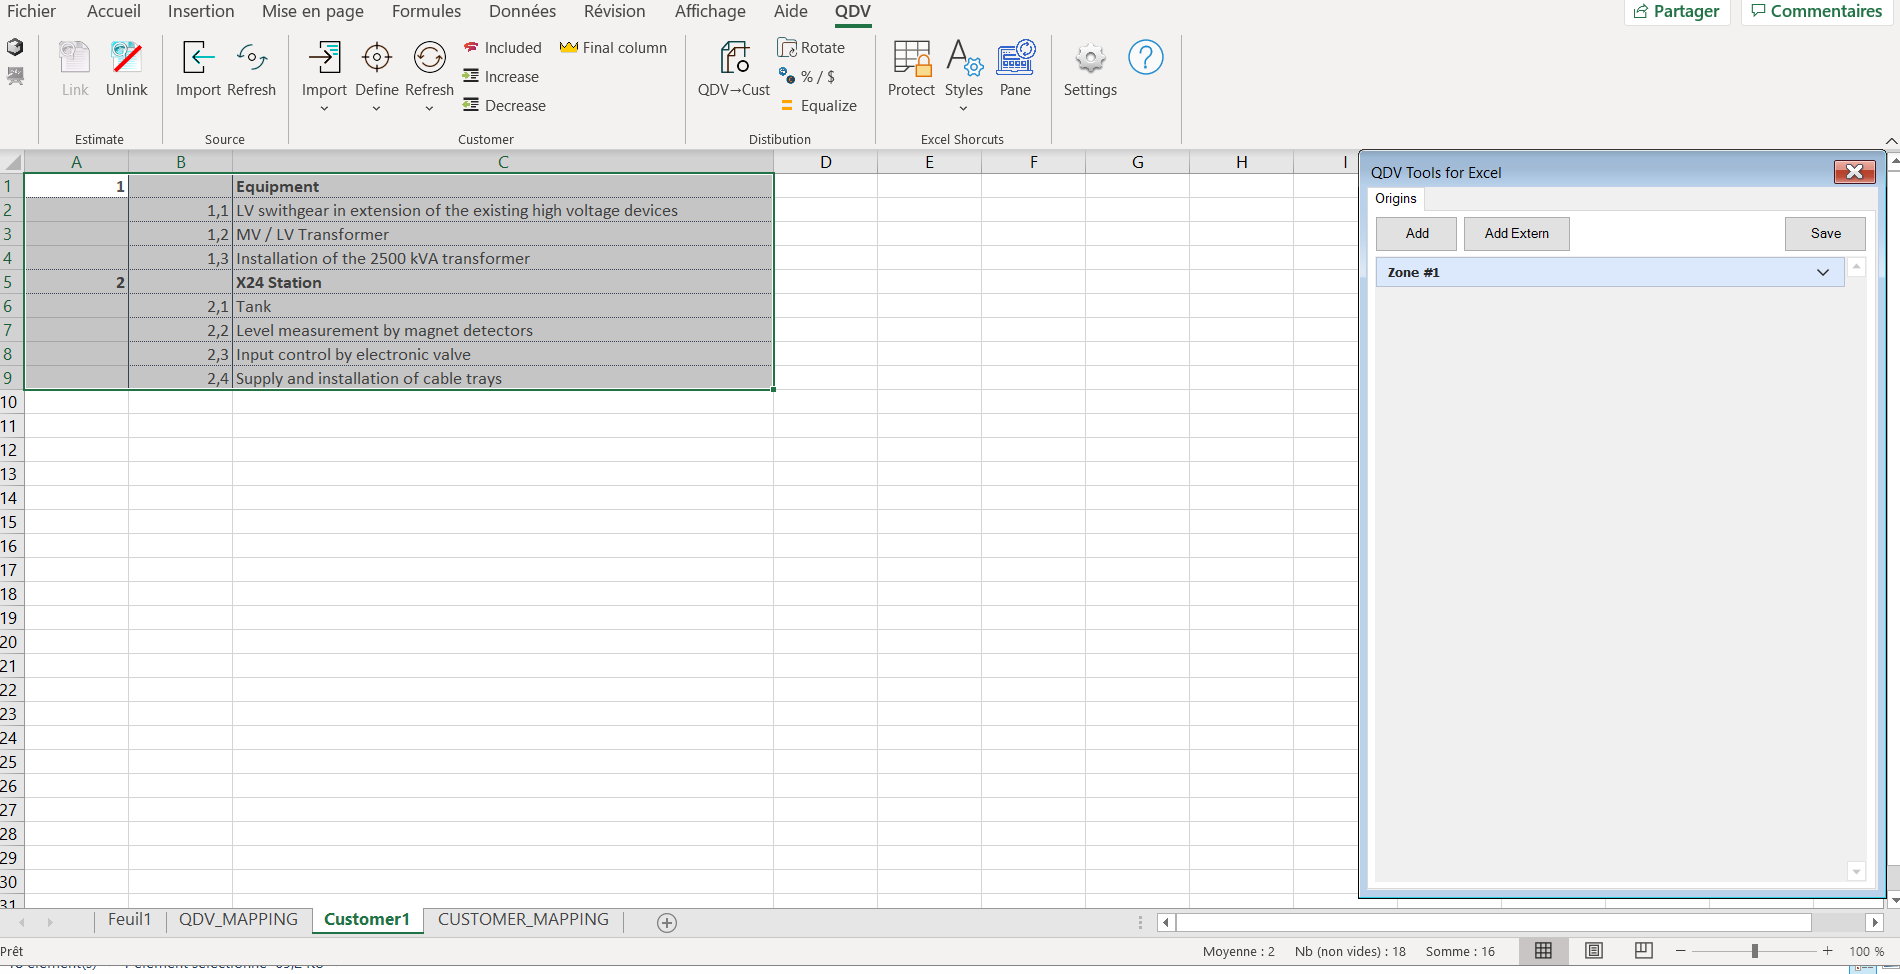Click the Source Refresh icon
Image resolution: width=1900 pixels, height=974 pixels.
coord(252,59)
